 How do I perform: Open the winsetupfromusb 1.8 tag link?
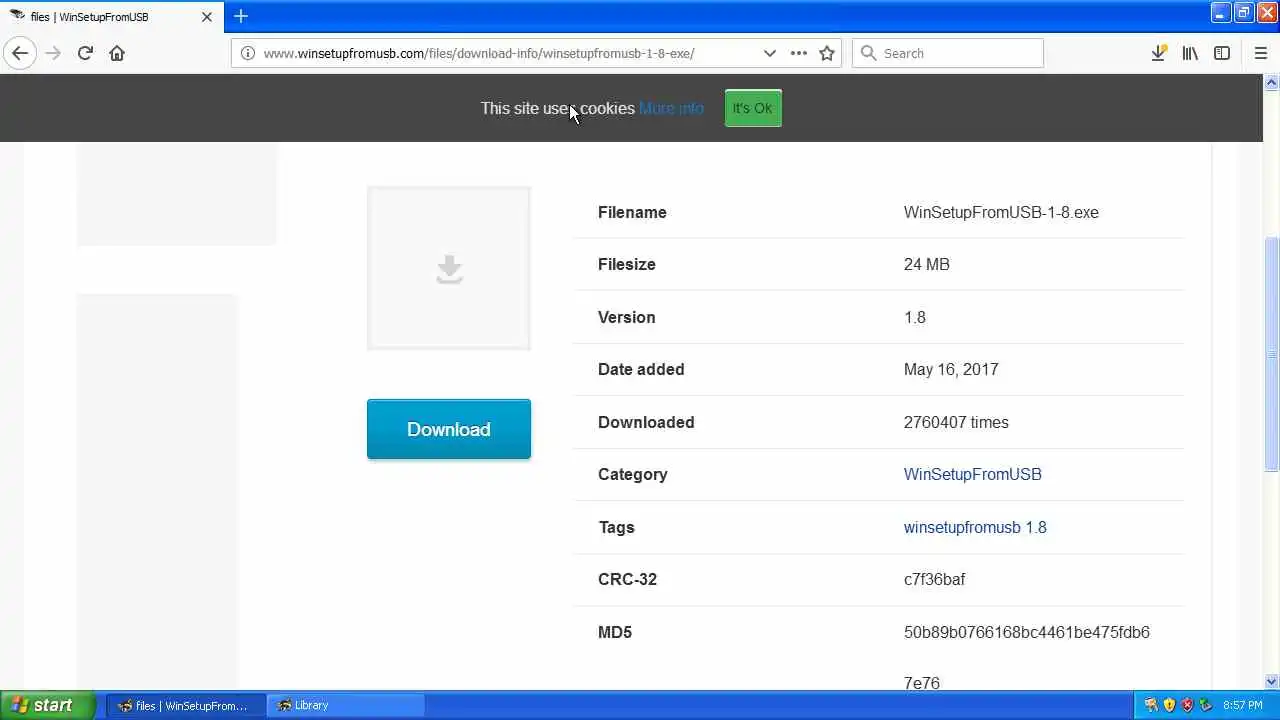pyautogui.click(x=975, y=527)
